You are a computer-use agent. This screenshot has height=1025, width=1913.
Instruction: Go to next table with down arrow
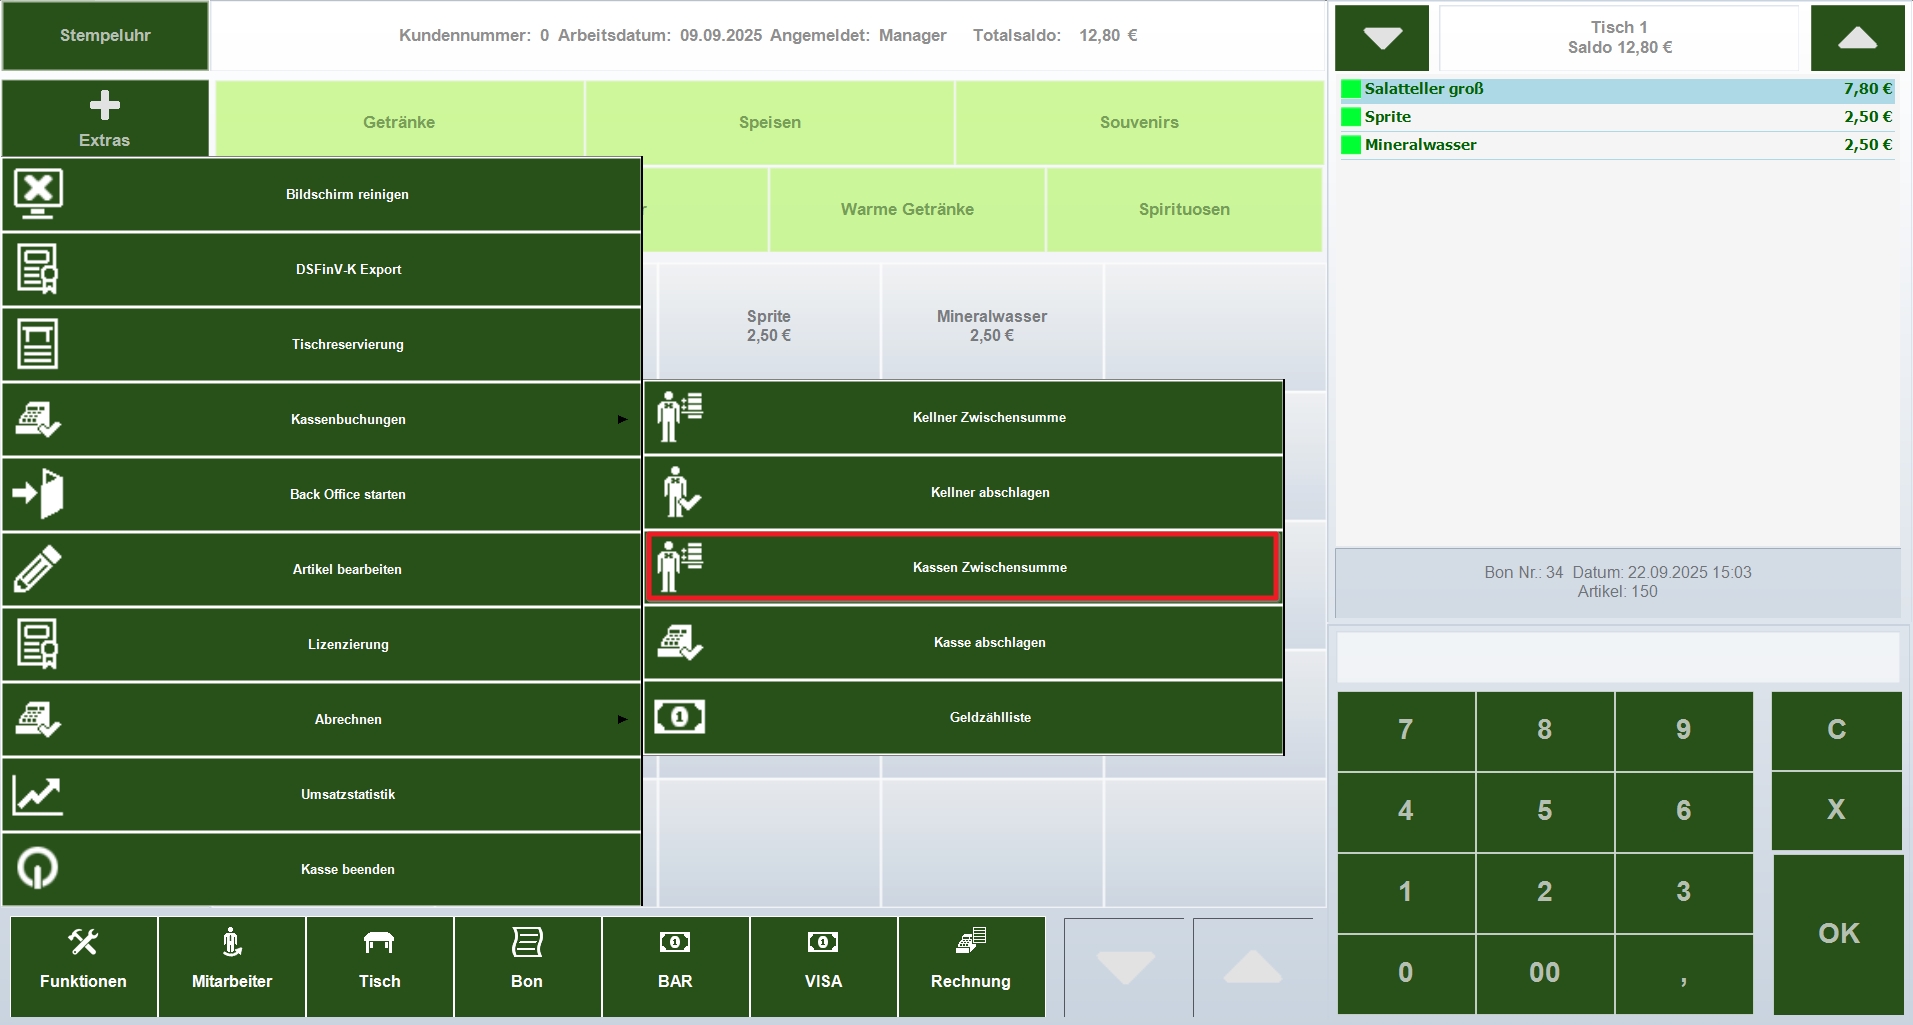pos(1382,38)
